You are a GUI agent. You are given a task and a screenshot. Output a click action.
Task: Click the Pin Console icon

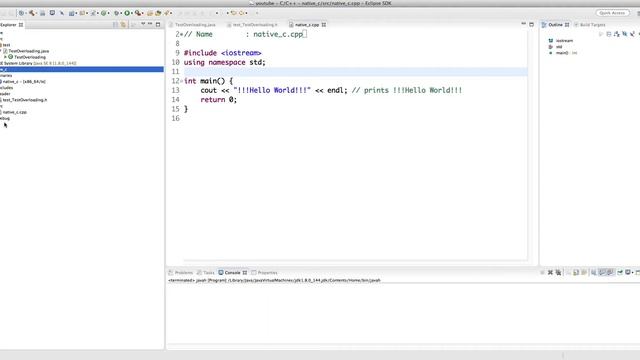(620, 272)
